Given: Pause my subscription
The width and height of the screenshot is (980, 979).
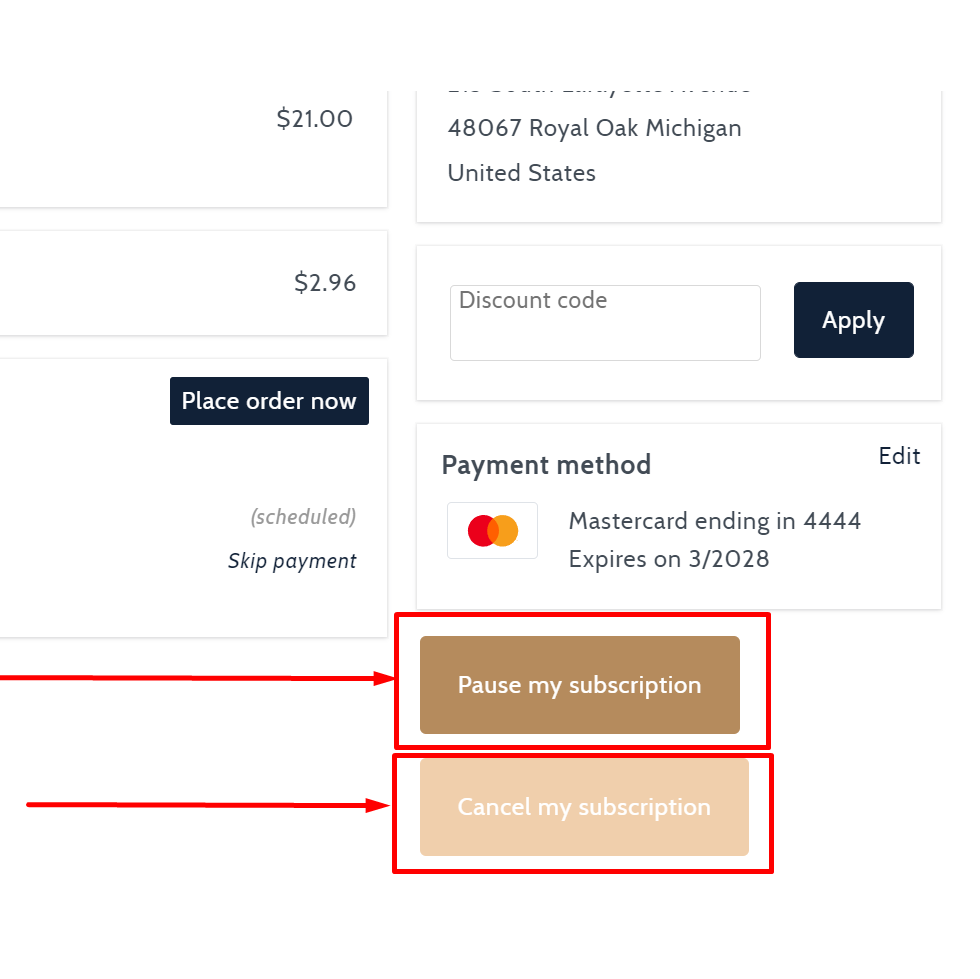Looking at the screenshot, I should point(580,685).
